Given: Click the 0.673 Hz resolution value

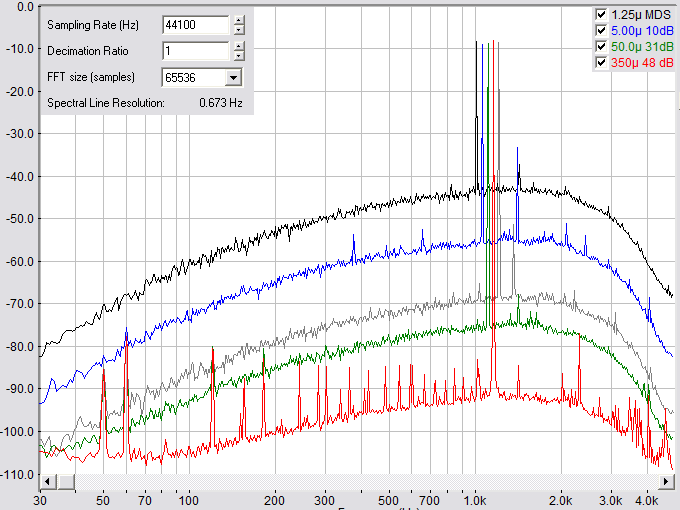Looking at the screenshot, I should [220, 102].
